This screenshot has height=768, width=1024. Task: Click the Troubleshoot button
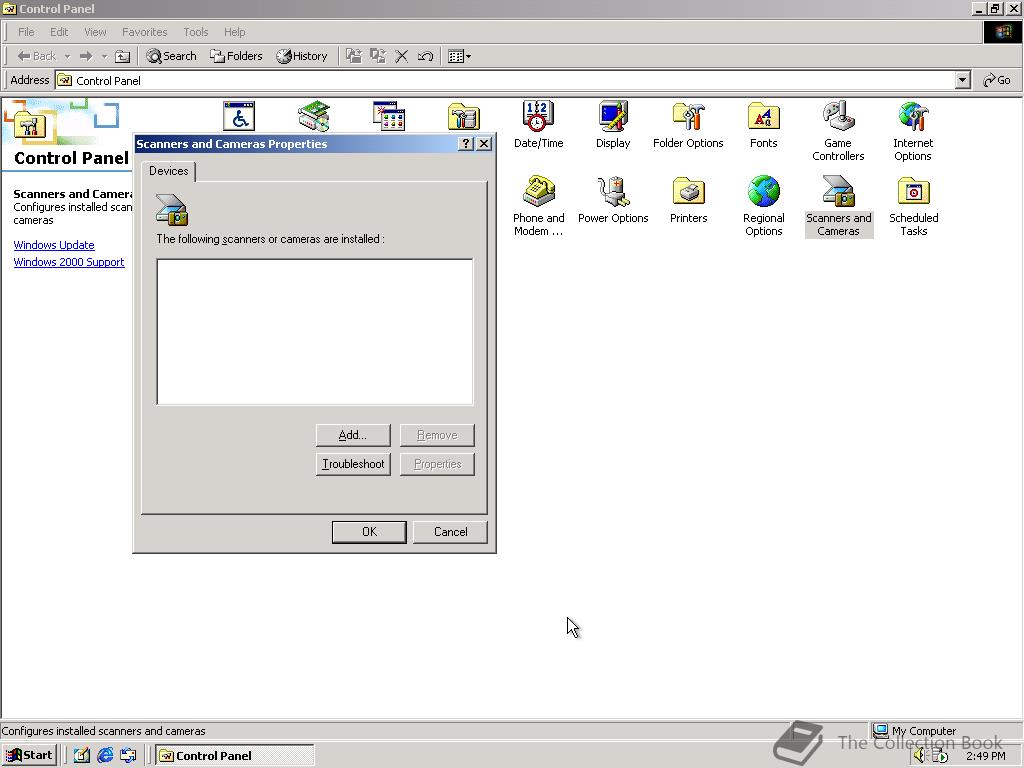coord(353,464)
